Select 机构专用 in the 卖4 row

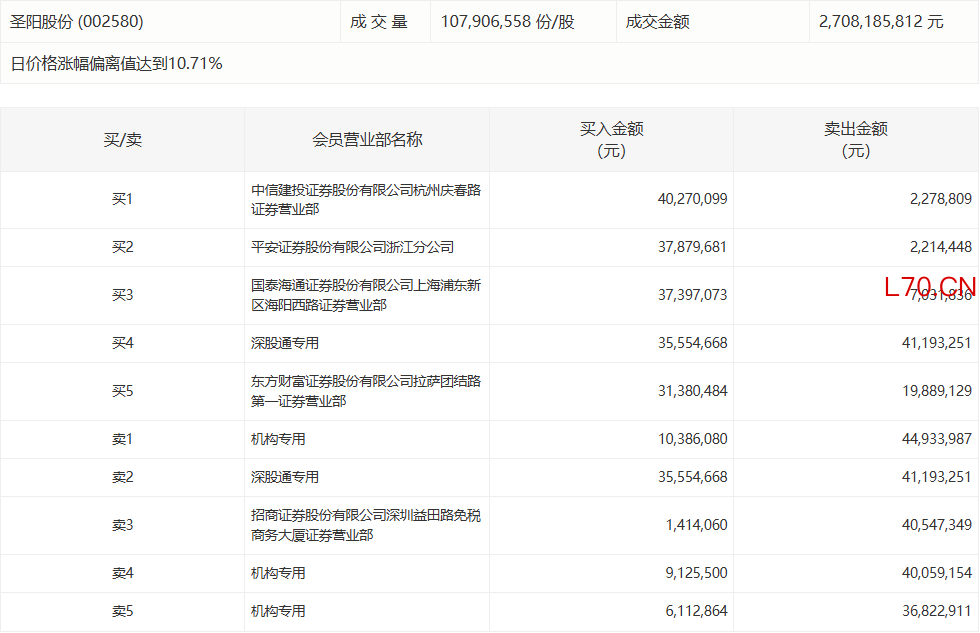pyautogui.click(x=278, y=573)
